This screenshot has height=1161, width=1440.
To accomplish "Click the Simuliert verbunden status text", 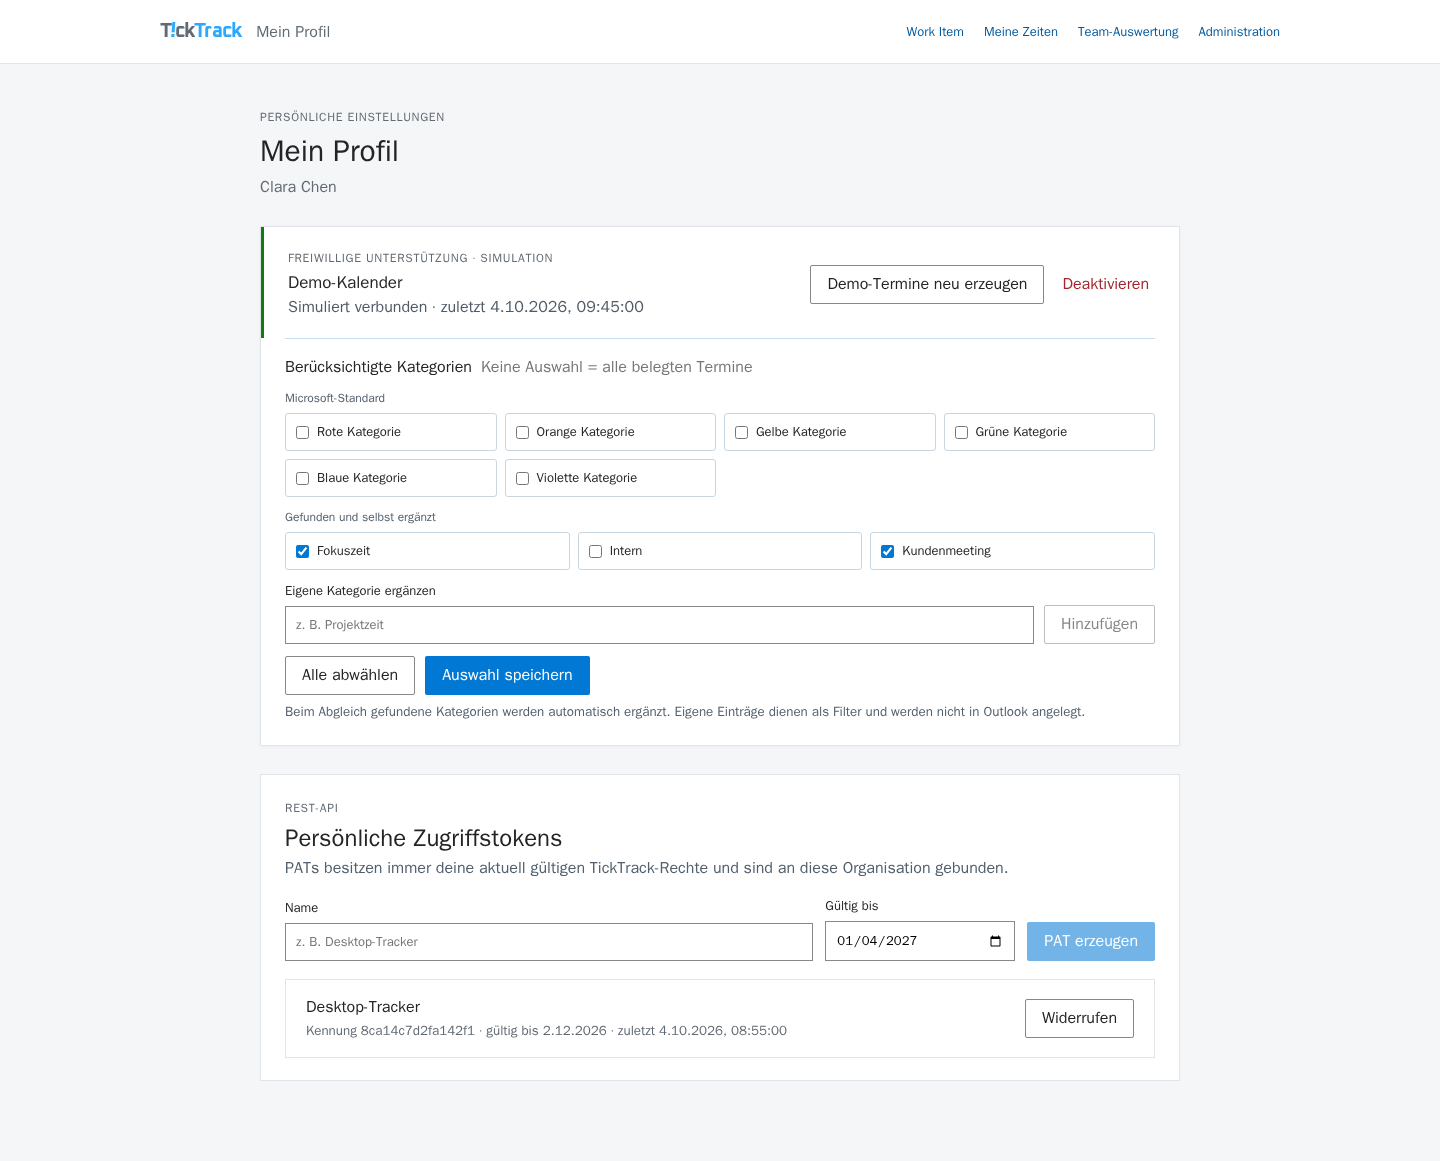I will coord(466,307).
